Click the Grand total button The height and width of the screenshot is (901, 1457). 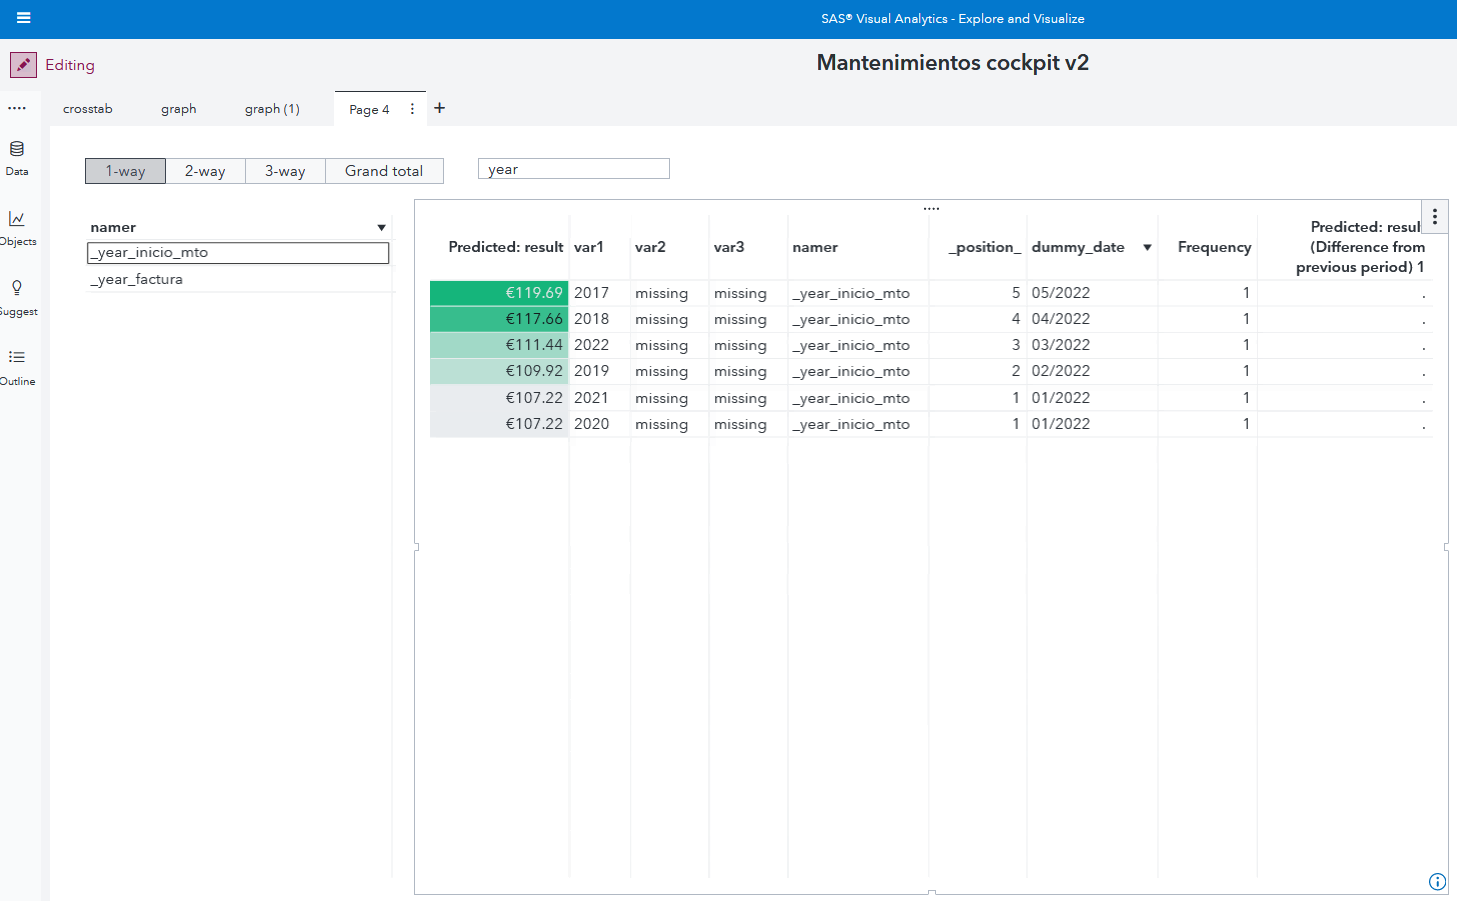[x=384, y=170]
